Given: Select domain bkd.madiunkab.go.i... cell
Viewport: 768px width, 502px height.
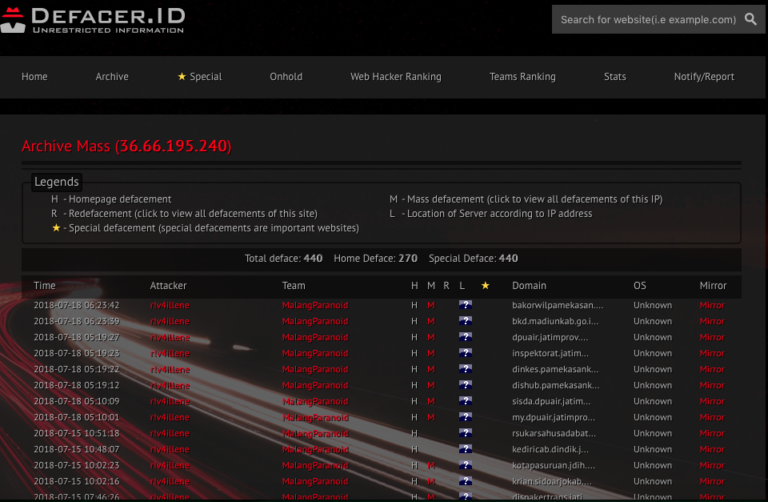Looking at the screenshot, I should tap(555, 321).
